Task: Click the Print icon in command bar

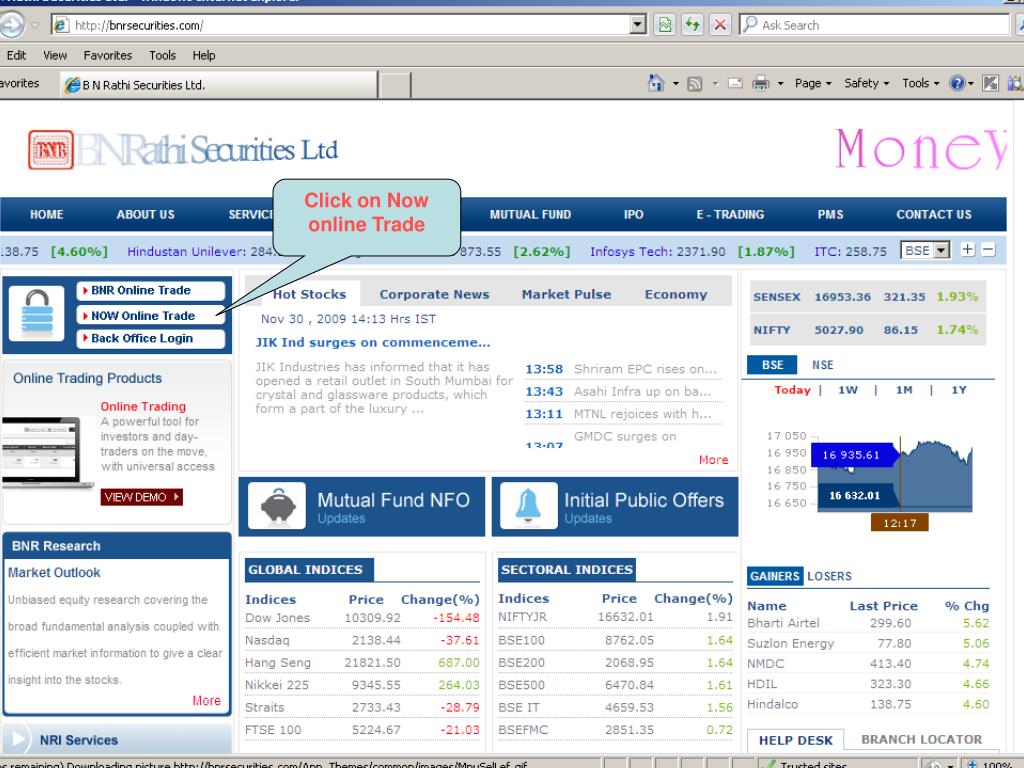Action: pos(761,83)
